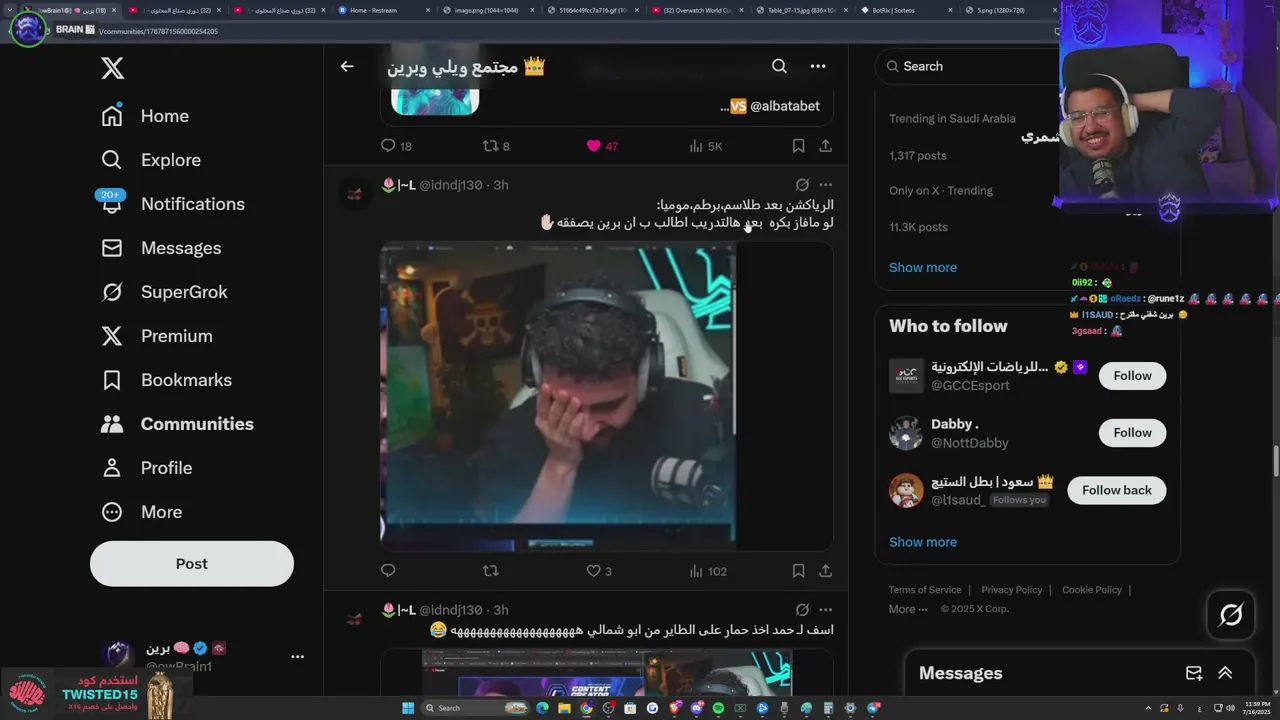Screen dimensions: 1280x720
Task: Open Bookmarks in the sidebar
Action: coord(166,380)
